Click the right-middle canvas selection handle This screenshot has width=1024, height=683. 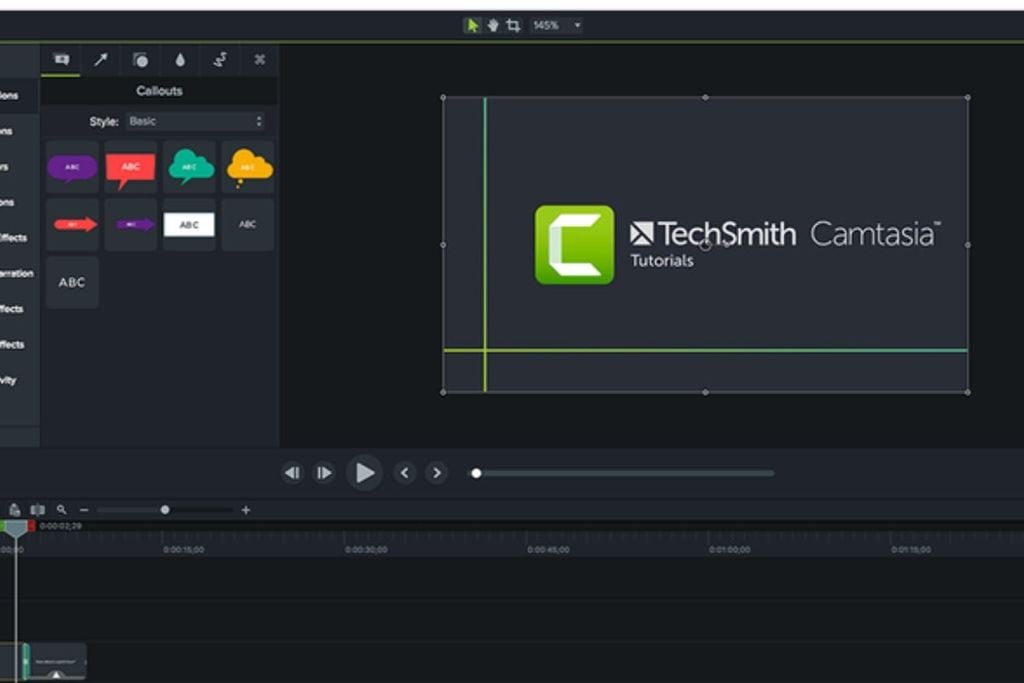[x=968, y=245]
